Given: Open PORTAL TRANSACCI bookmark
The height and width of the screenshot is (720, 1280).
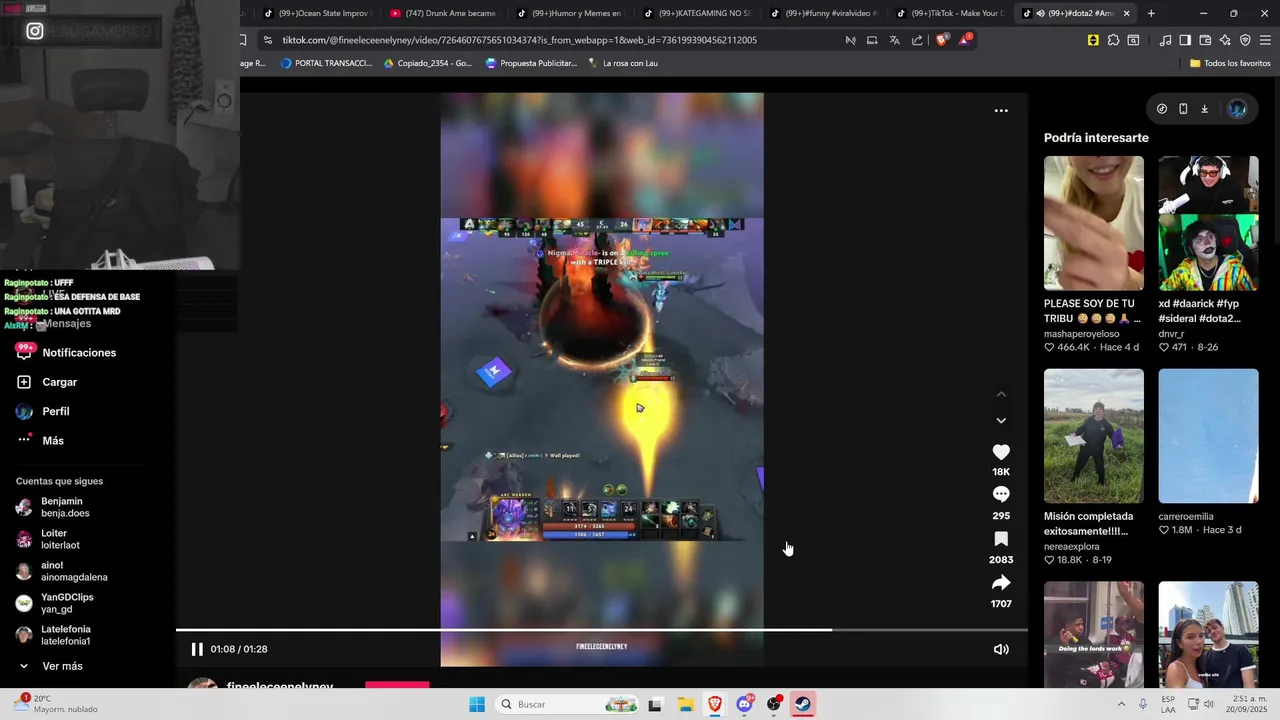Looking at the screenshot, I should click(326, 63).
